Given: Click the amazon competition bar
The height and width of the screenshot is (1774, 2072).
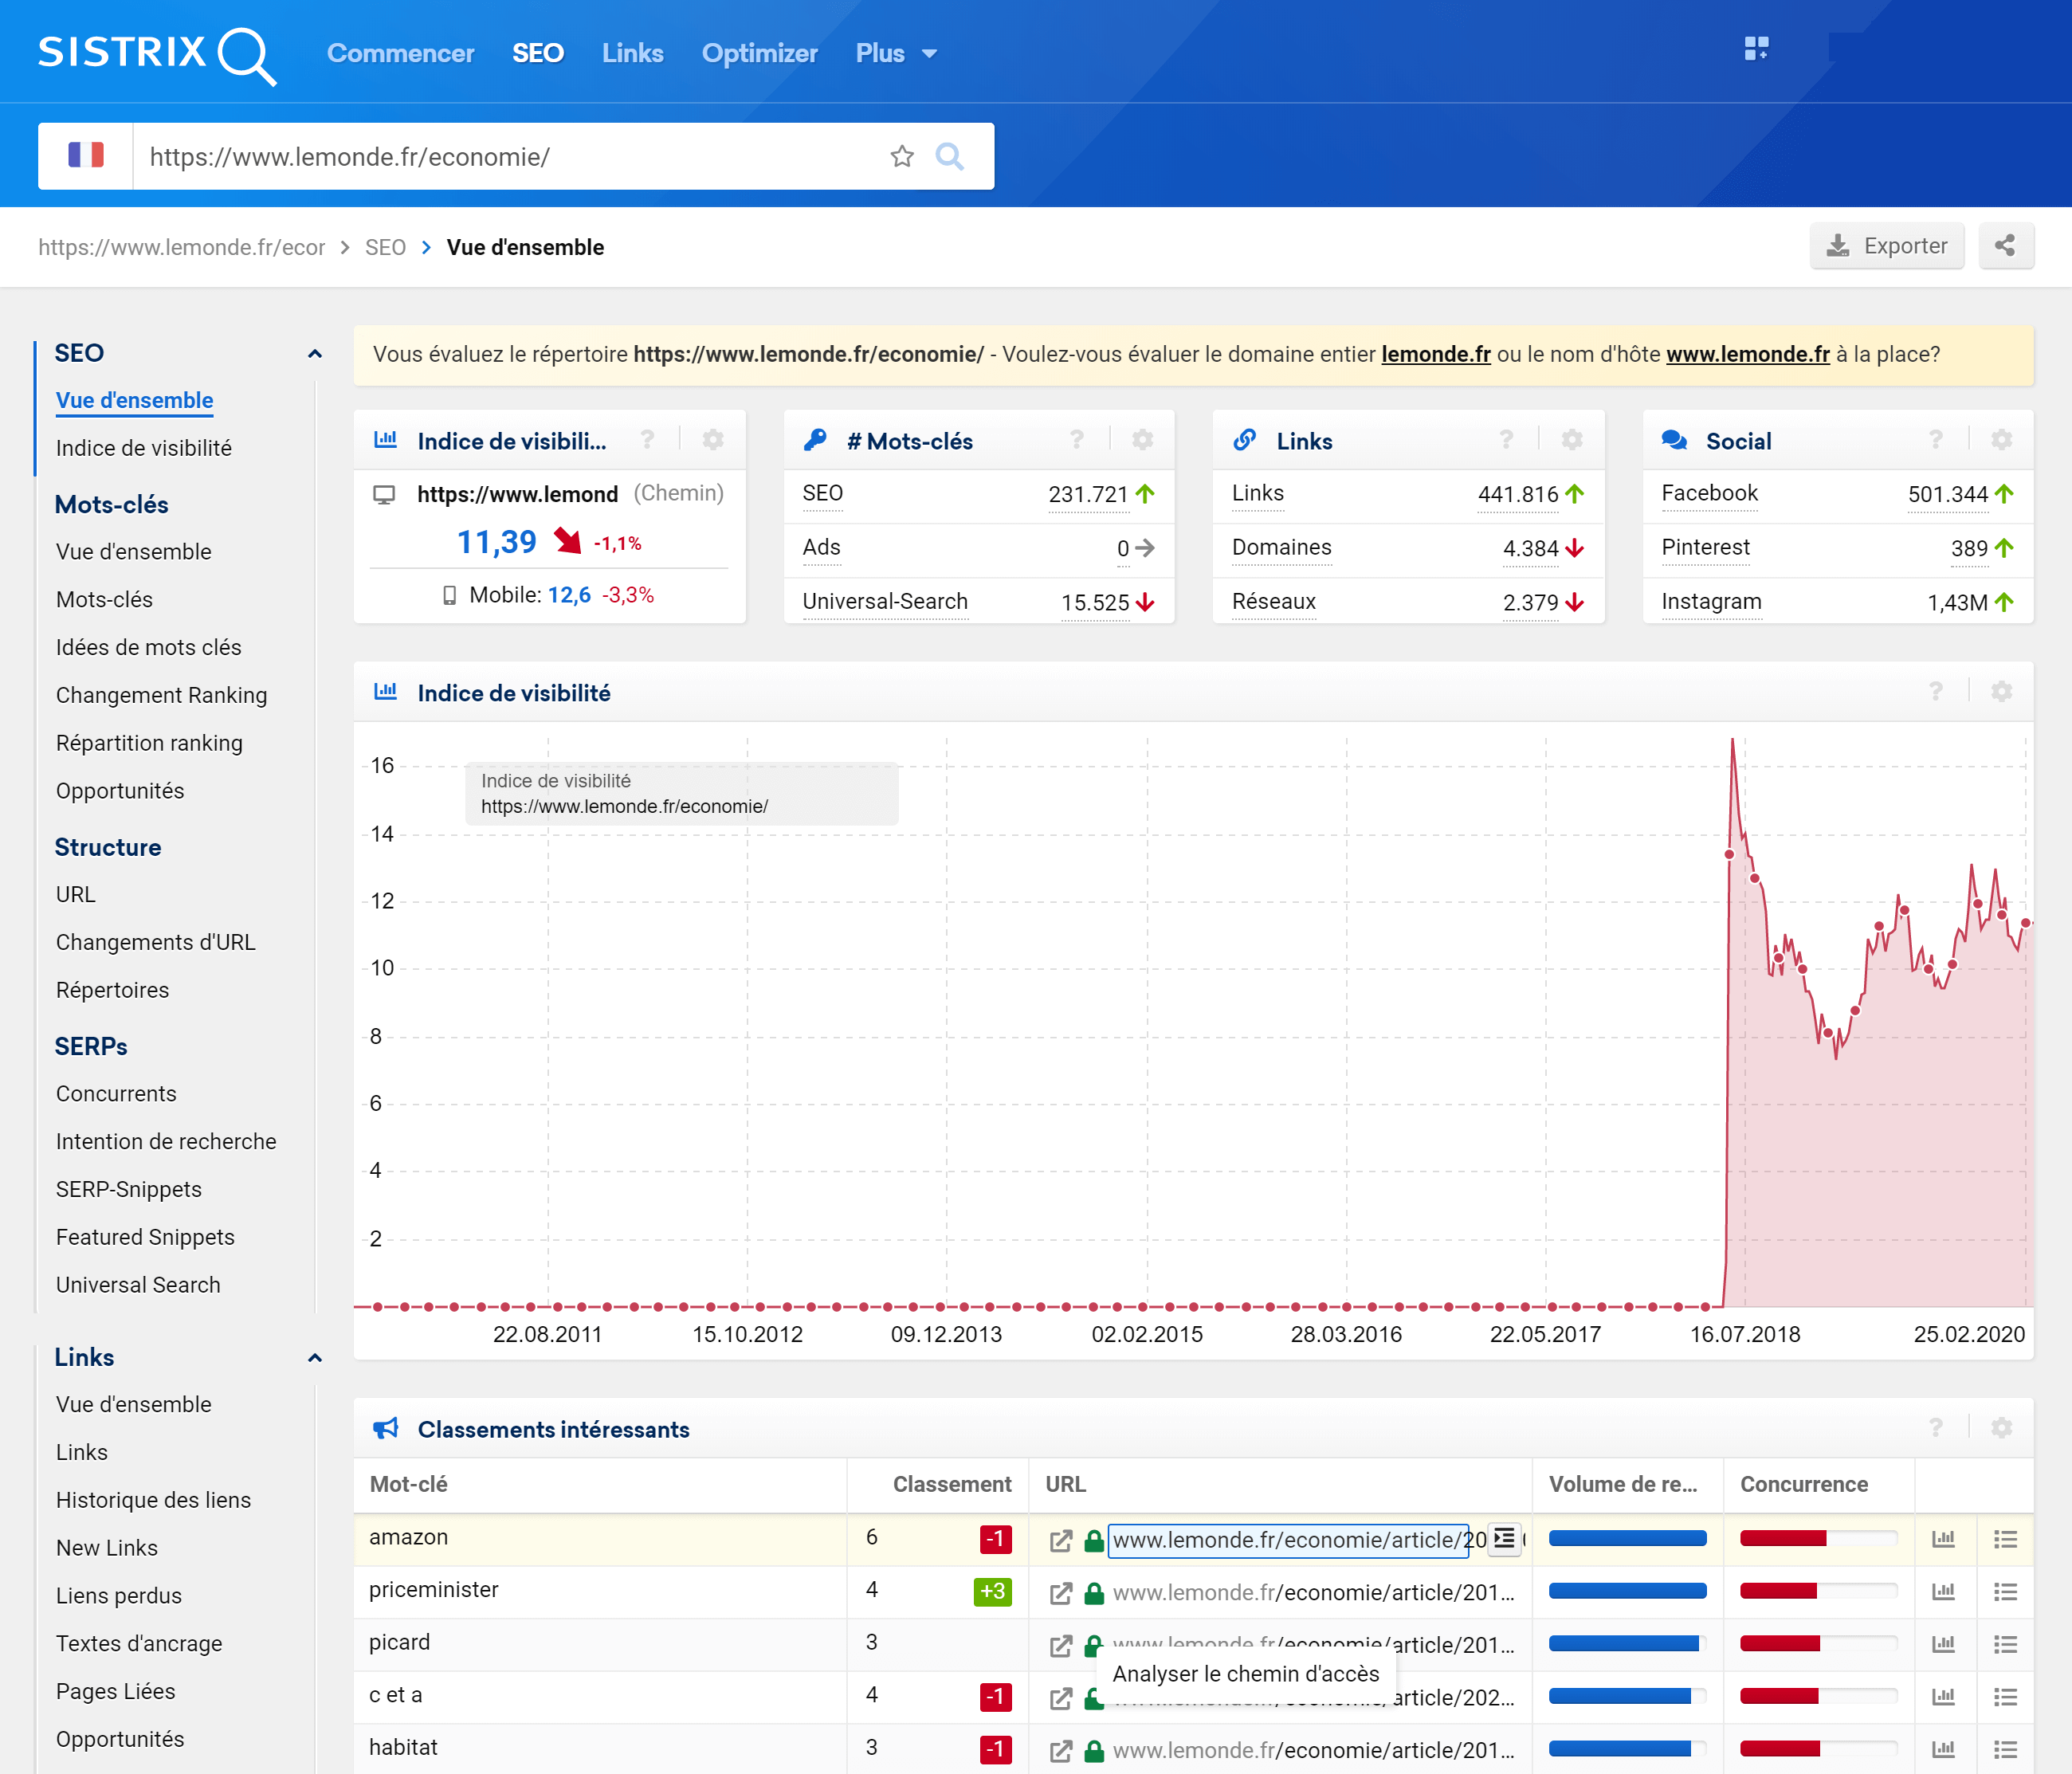Looking at the screenshot, I should 1818,1539.
